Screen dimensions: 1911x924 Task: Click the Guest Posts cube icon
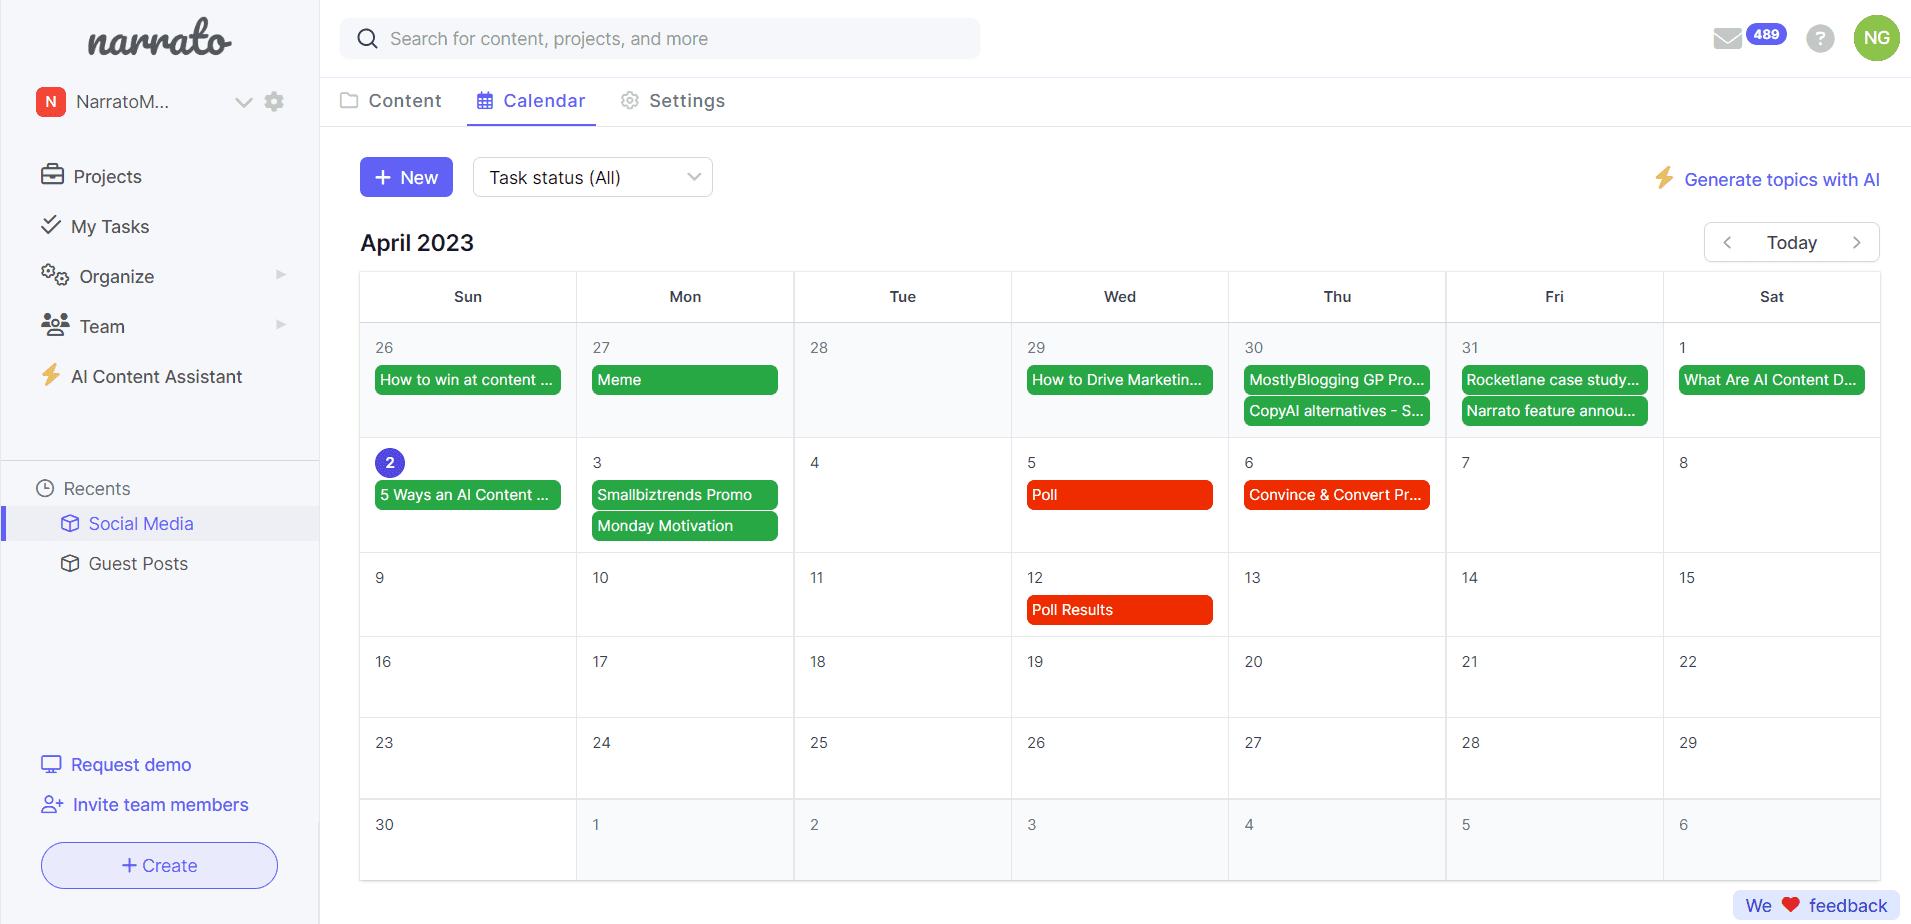pos(70,563)
